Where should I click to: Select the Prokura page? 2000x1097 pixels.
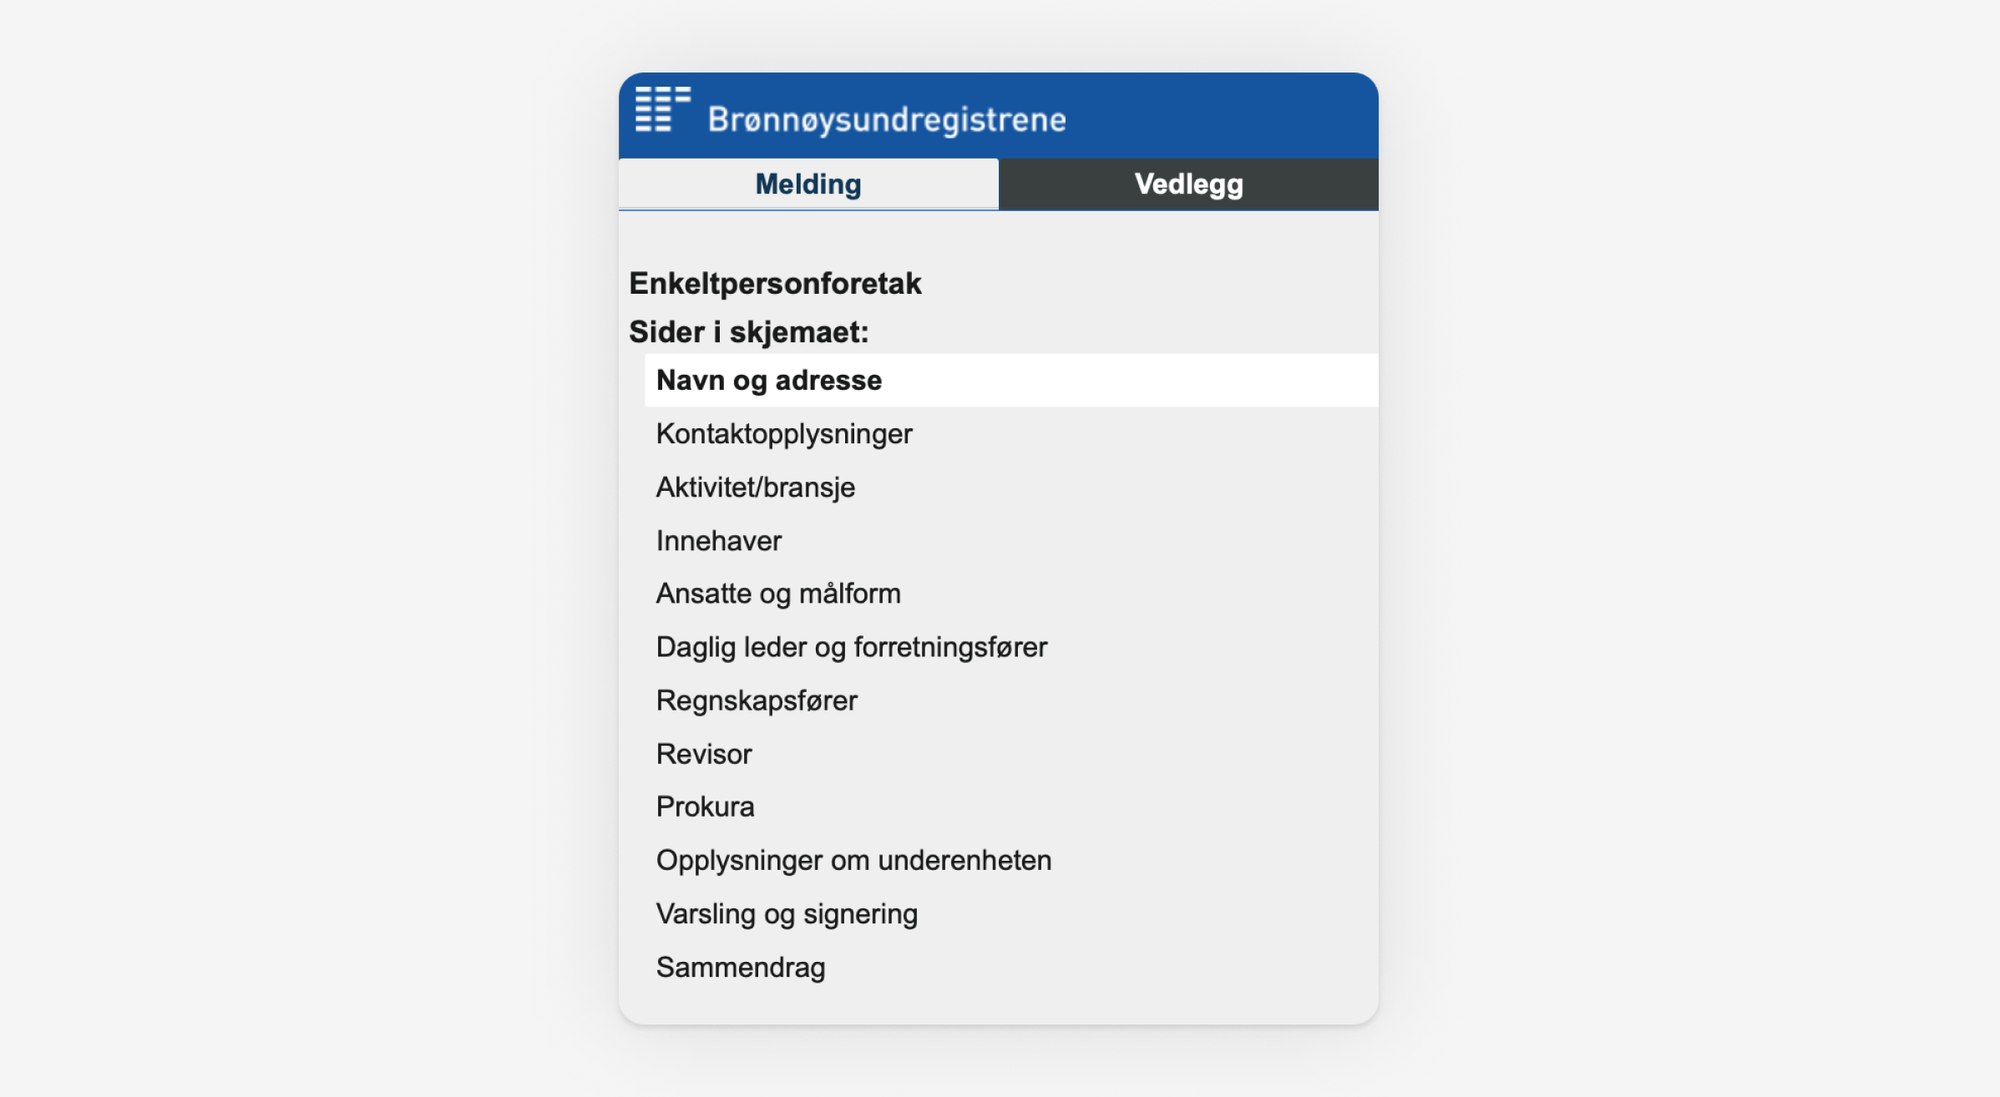coord(705,807)
